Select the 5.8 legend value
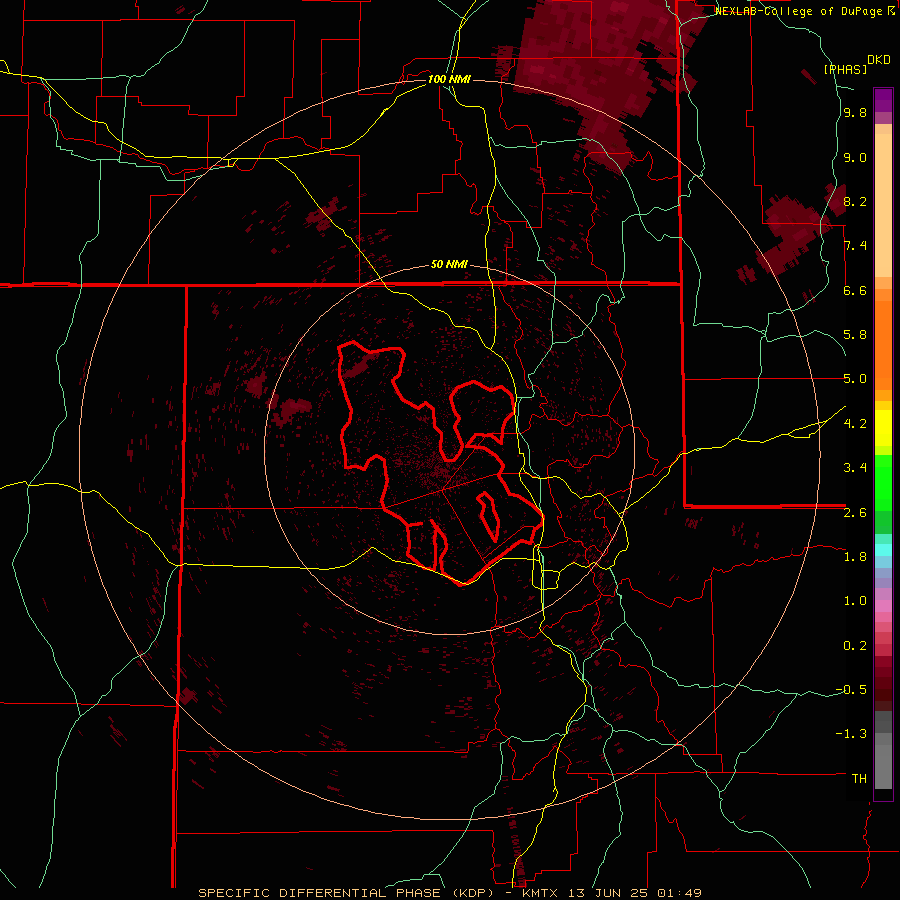Viewport: 900px width, 900px height. tap(855, 335)
